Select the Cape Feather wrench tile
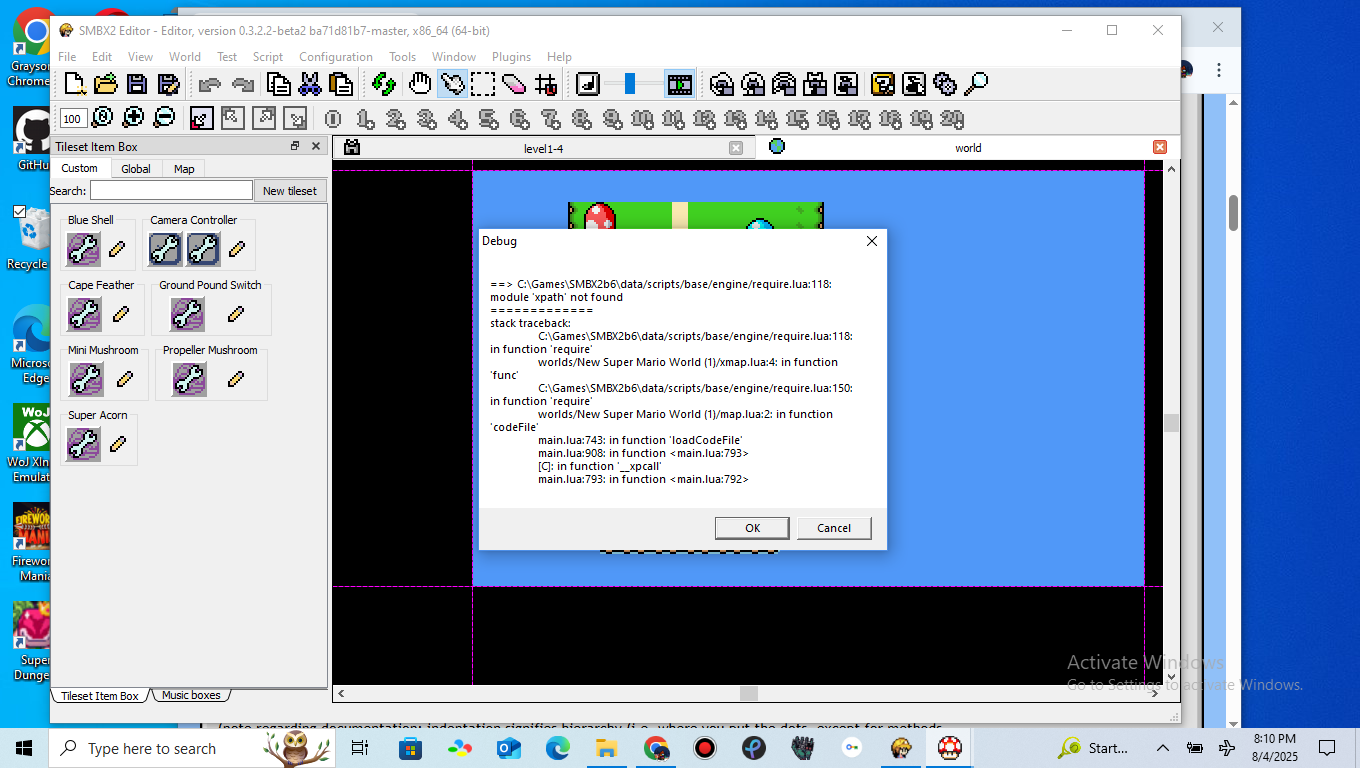Image resolution: width=1360 pixels, height=768 pixels. coord(84,314)
